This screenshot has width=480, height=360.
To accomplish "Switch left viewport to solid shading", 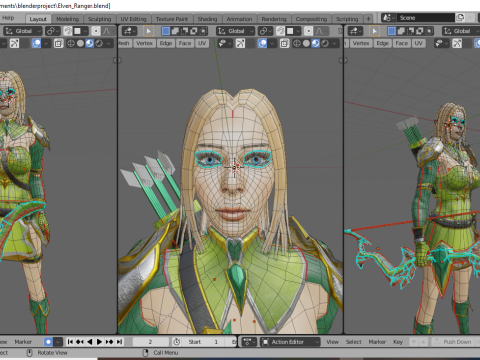I will point(80,43).
